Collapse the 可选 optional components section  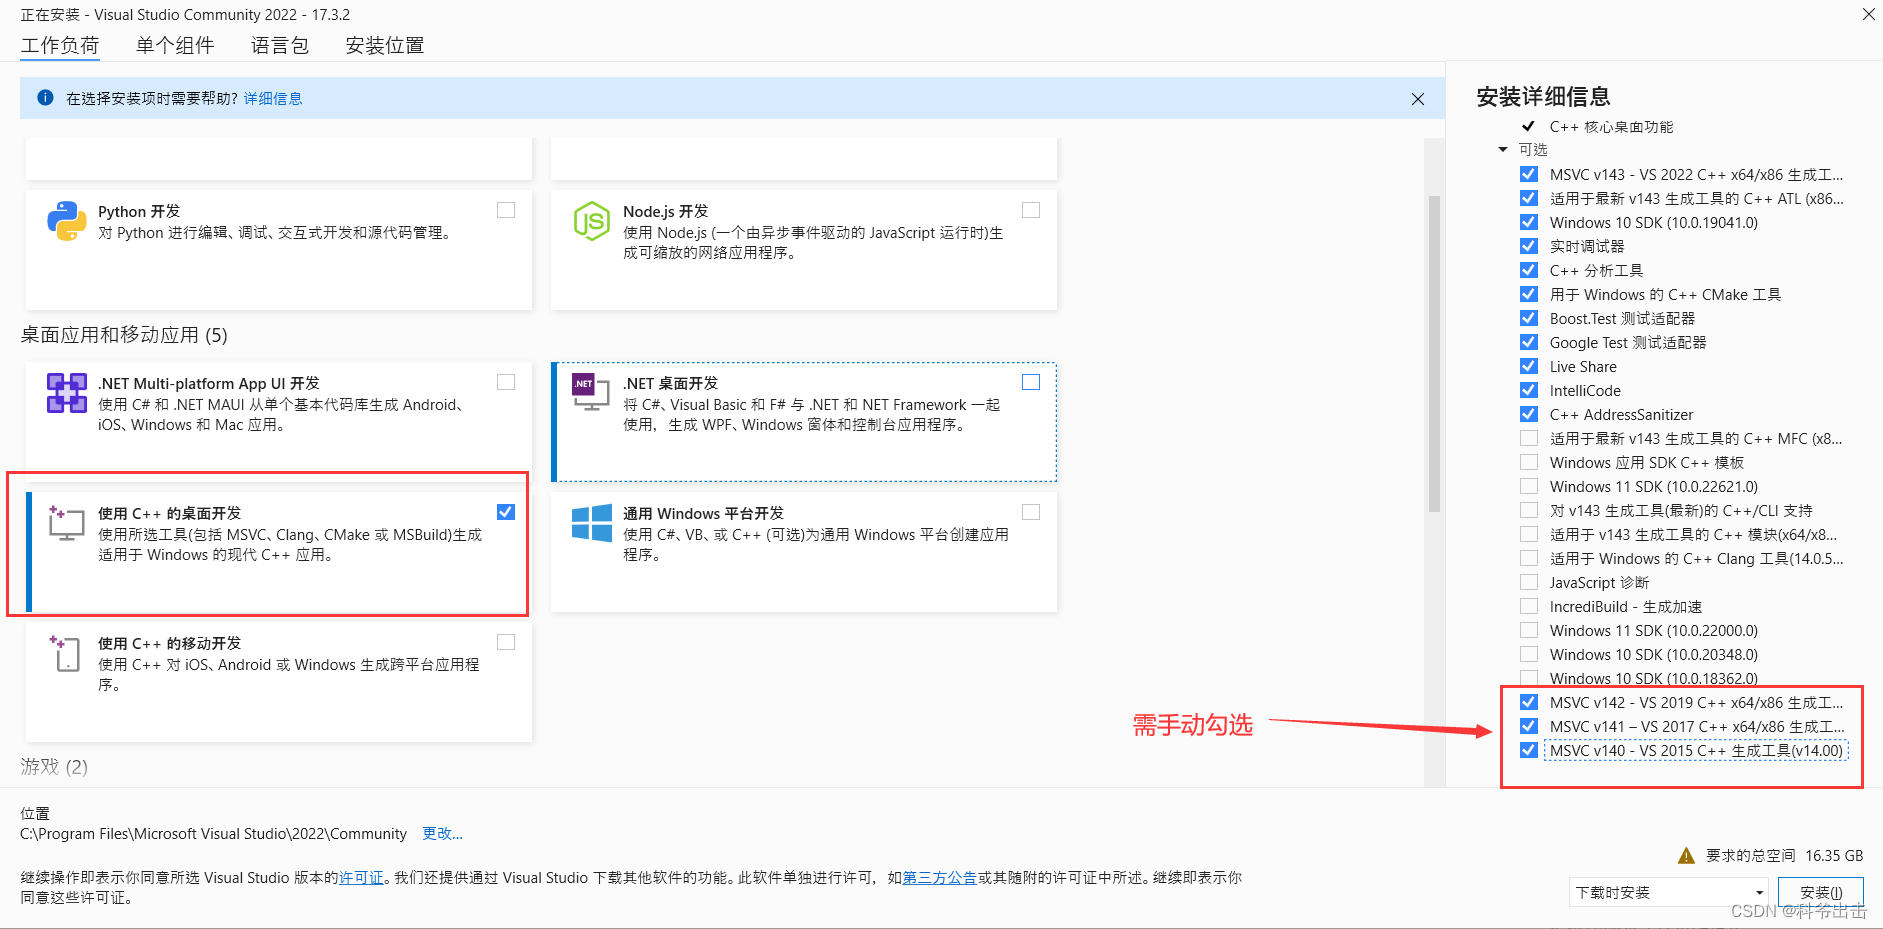click(1502, 150)
